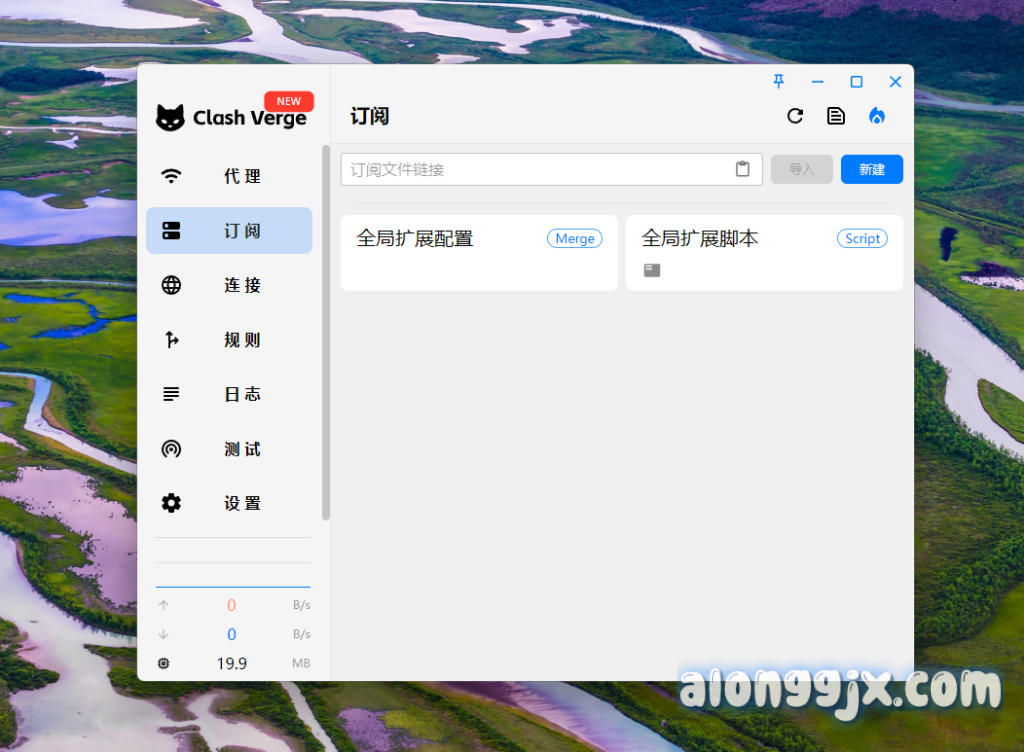Click the Clash Verge cat logo
This screenshot has width=1024, height=752.
171,118
